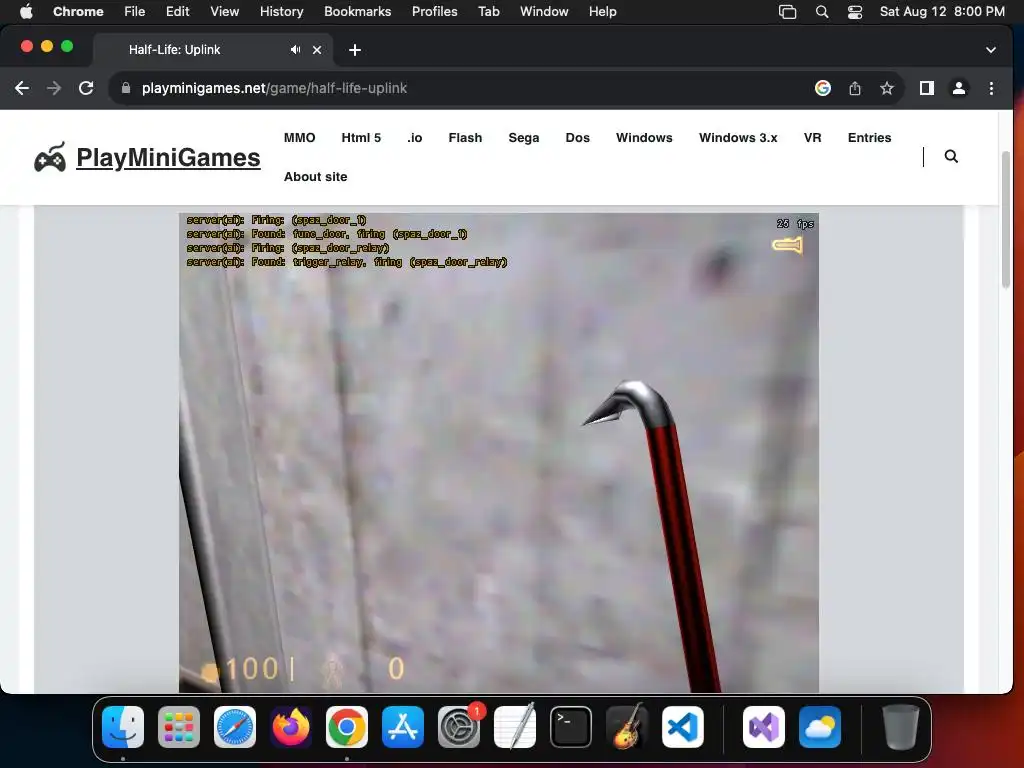Click the 25 fps counter in the game
Image resolution: width=1024 pixels, height=768 pixels.
pyautogui.click(x=795, y=223)
